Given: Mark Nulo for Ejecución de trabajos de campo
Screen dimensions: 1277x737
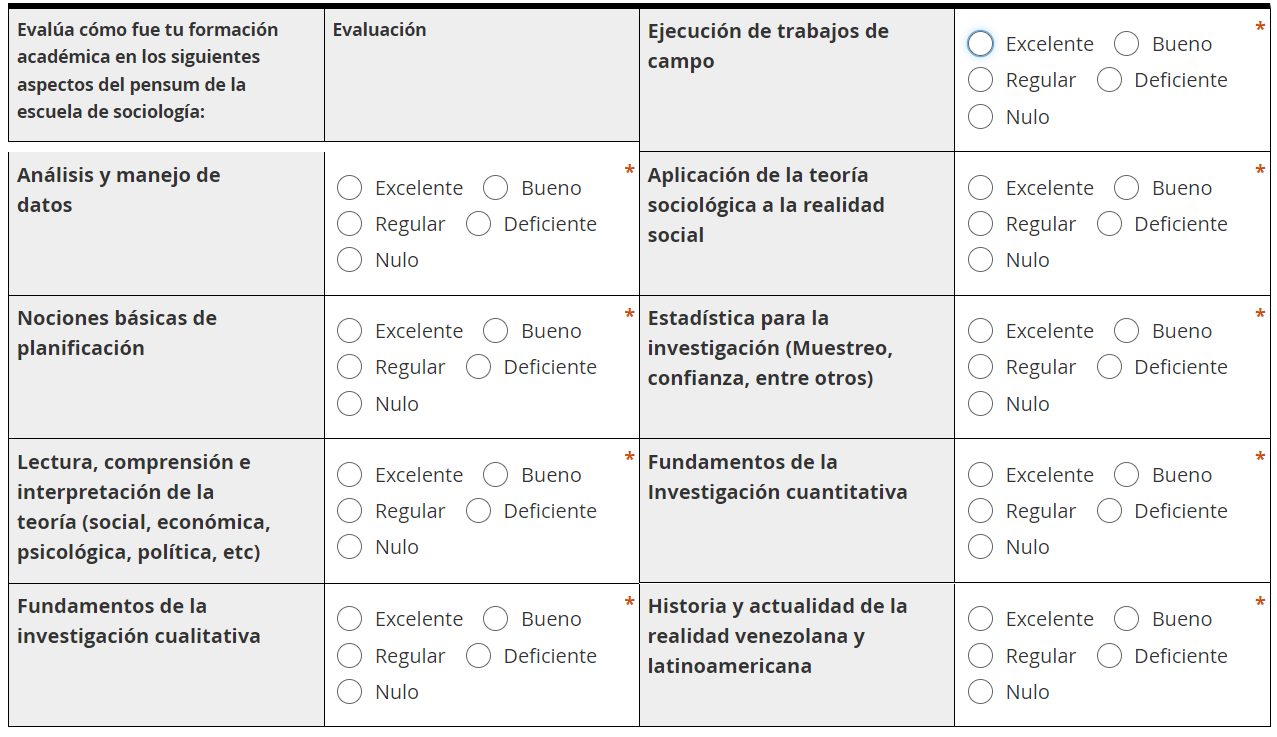Looking at the screenshot, I should click(980, 117).
